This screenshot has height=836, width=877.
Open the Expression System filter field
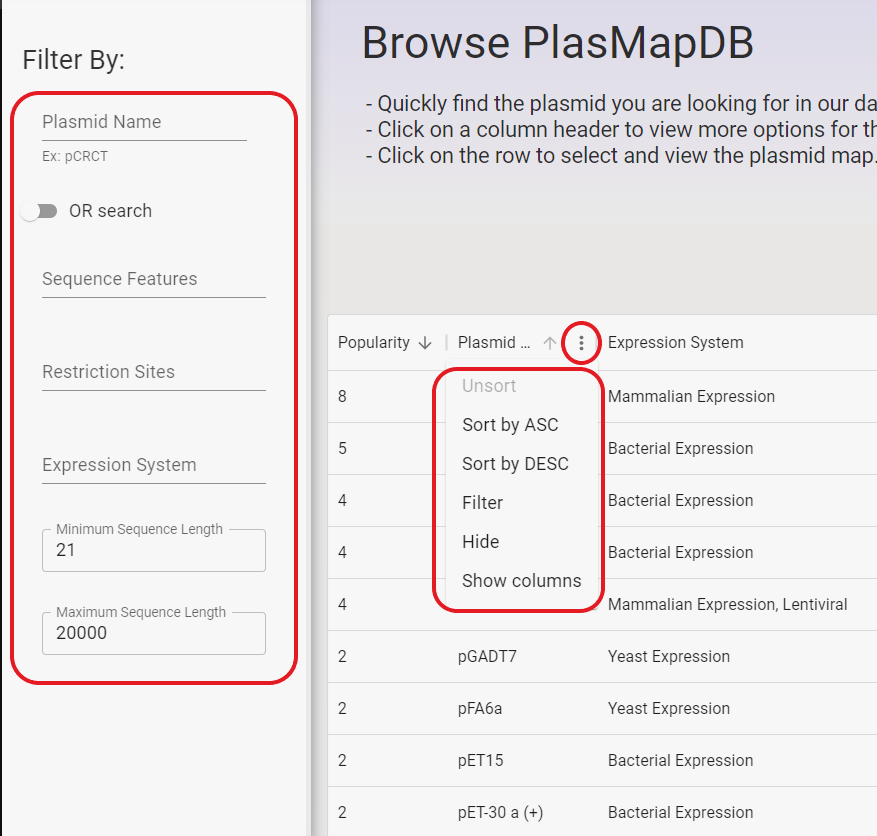click(x=153, y=465)
